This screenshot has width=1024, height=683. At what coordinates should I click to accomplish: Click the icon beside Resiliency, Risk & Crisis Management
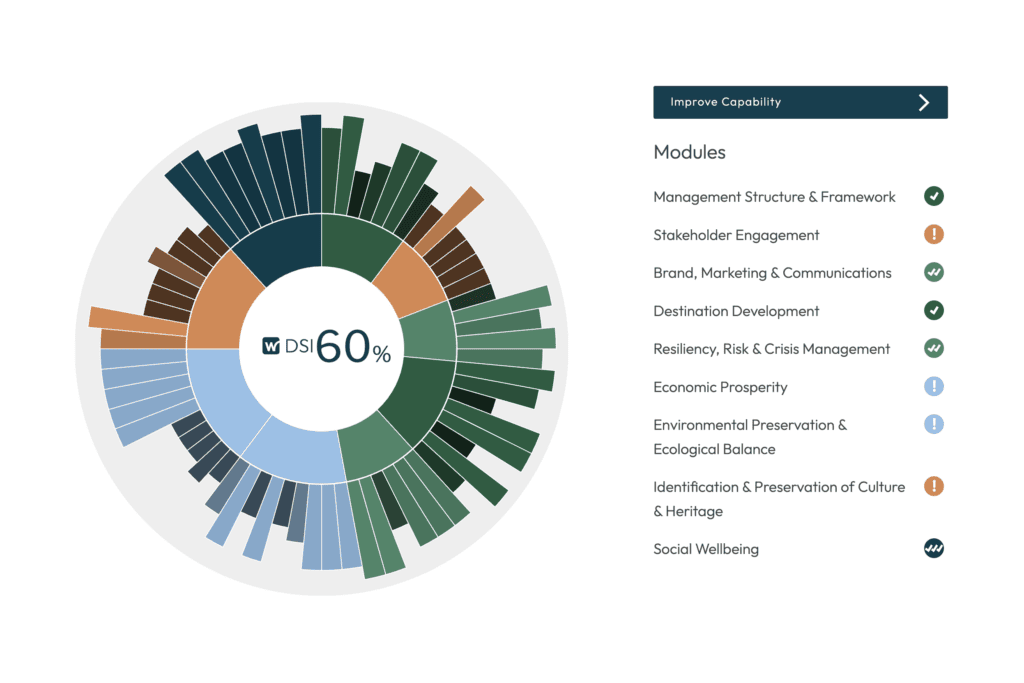[x=934, y=348]
